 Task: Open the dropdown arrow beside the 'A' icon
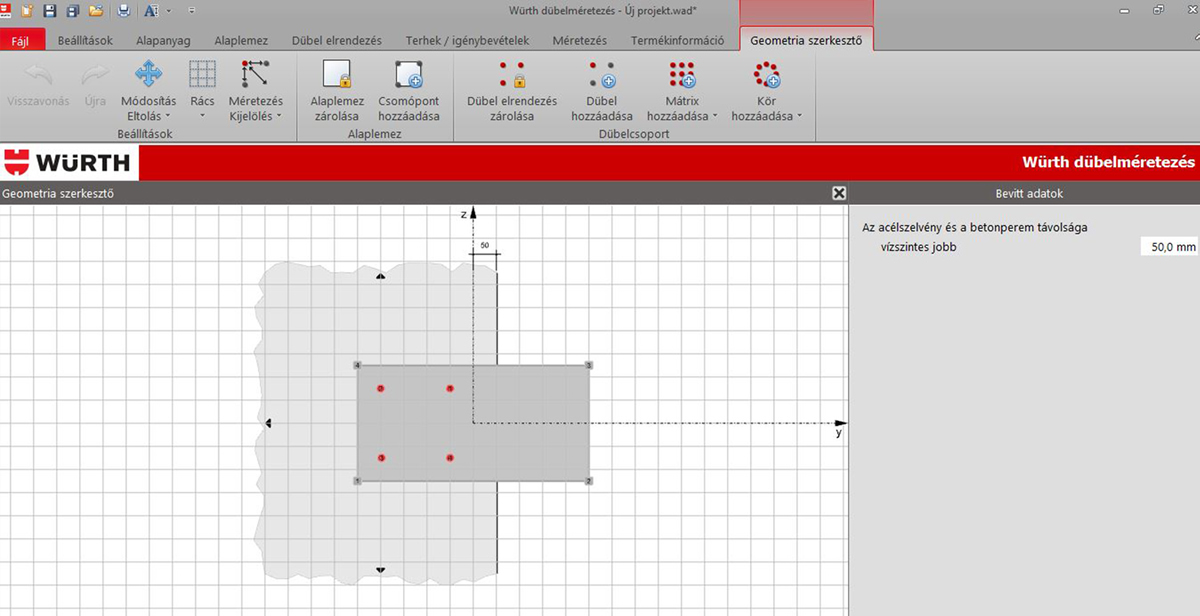point(168,10)
